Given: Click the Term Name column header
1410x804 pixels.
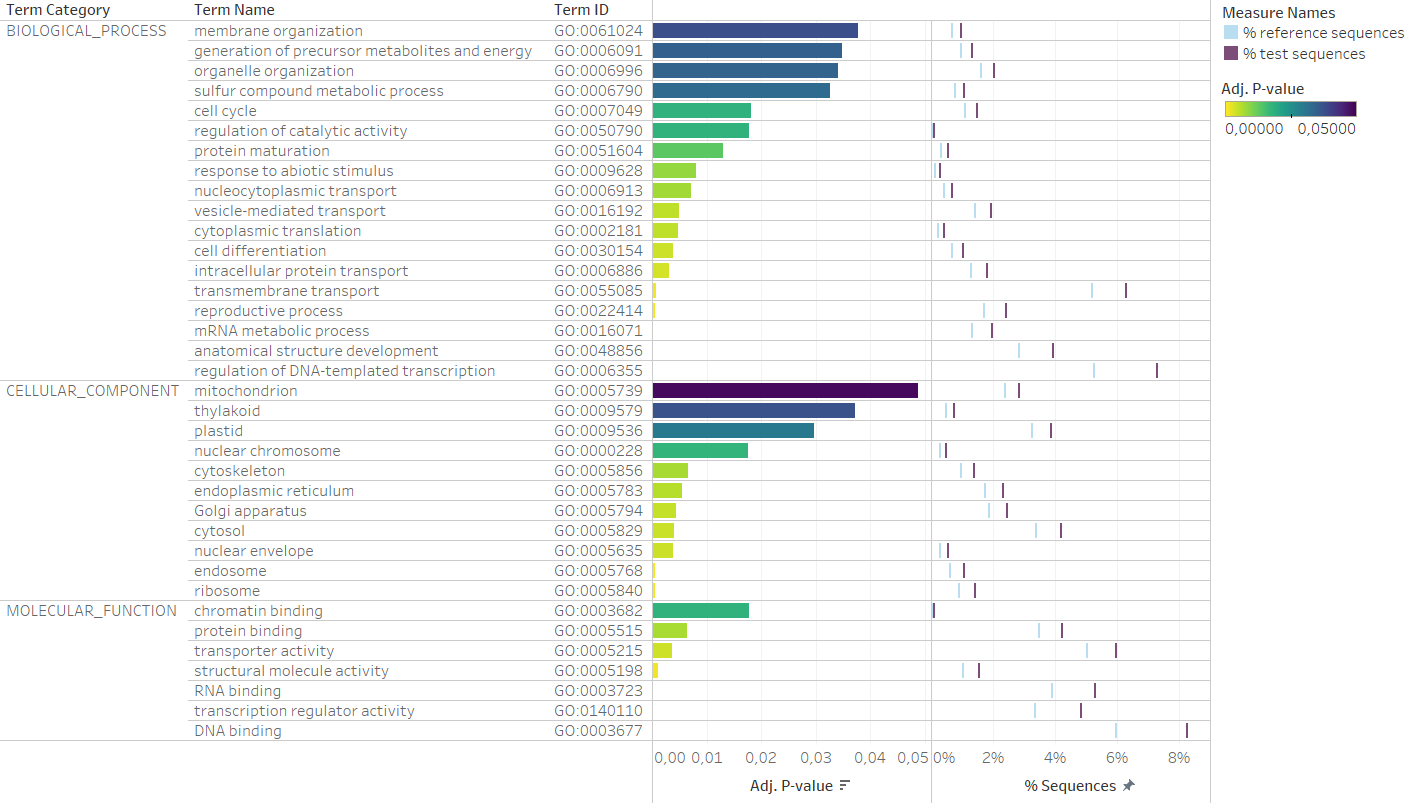Looking at the screenshot, I should tap(234, 10).
